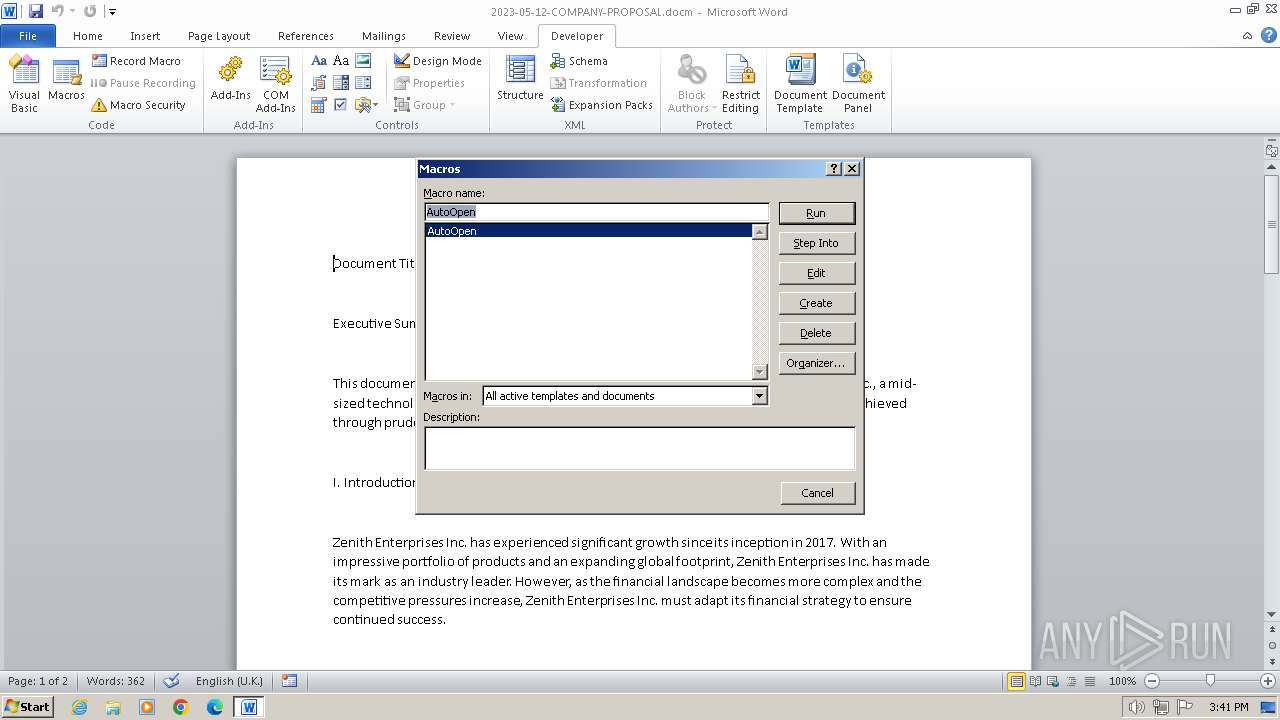Insert Rich Text content control
Screen dimensions: 1280x720
(x=319, y=61)
